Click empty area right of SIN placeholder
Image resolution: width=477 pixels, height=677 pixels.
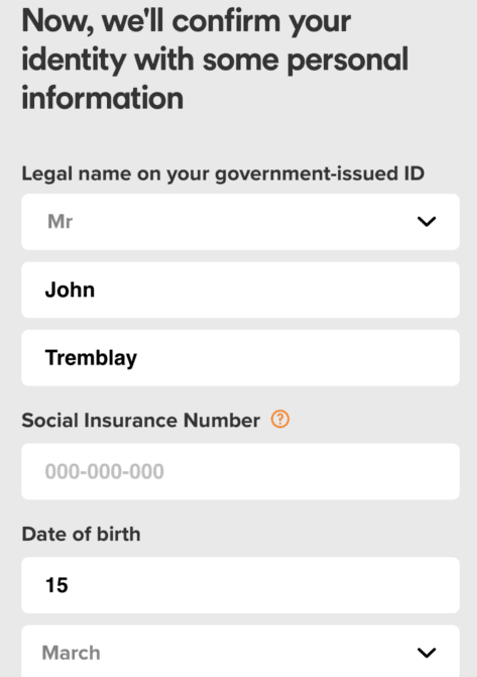311,471
